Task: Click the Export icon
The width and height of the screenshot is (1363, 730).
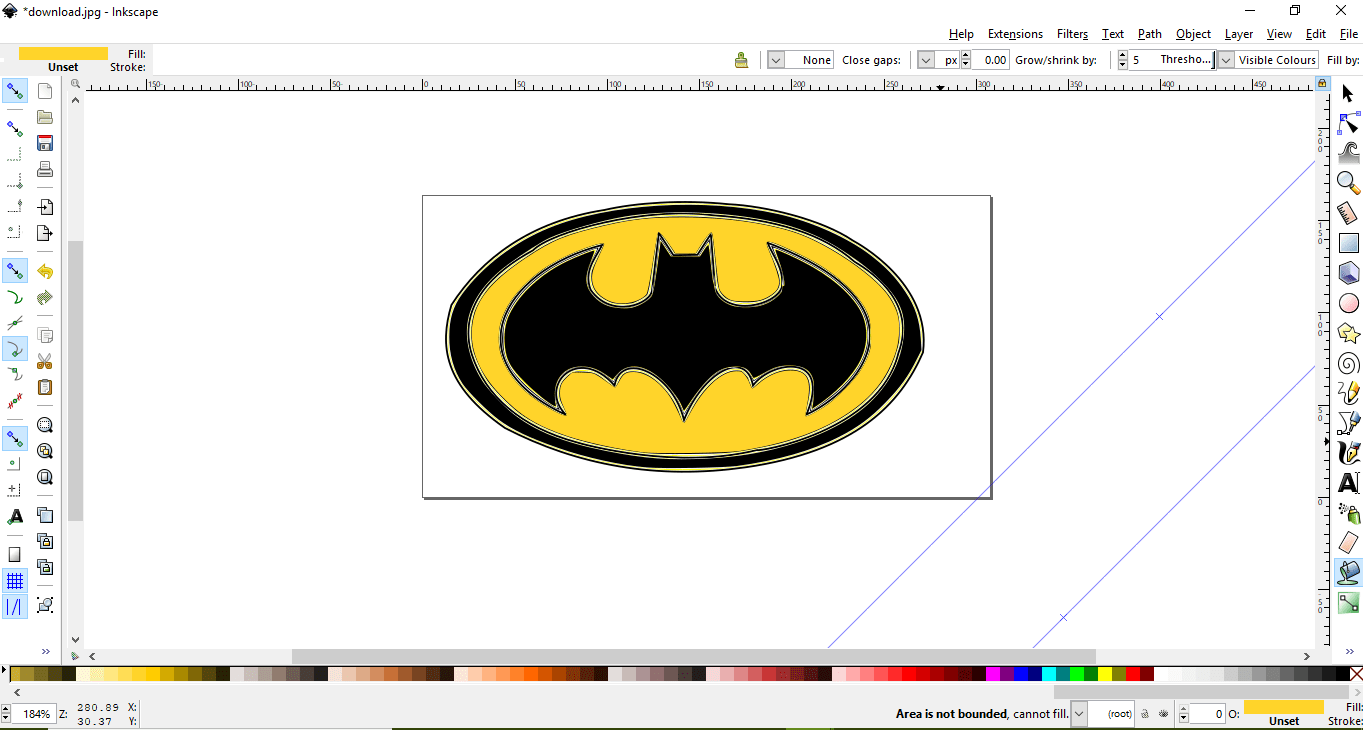Action: 45,233
